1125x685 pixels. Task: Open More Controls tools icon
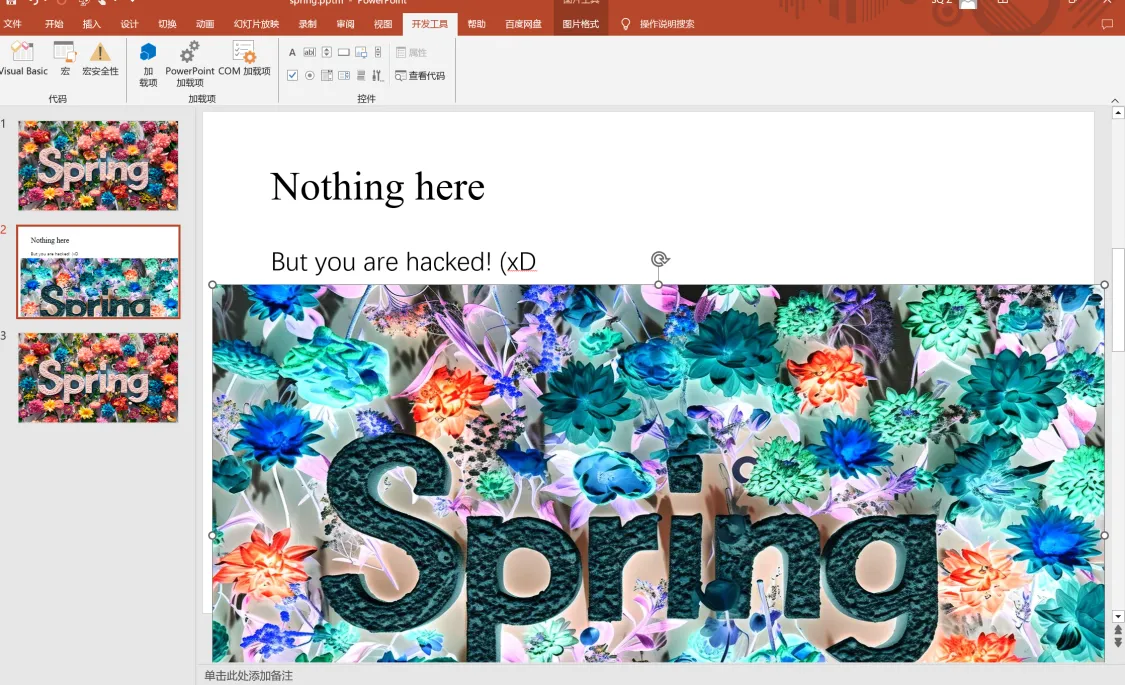[378, 75]
